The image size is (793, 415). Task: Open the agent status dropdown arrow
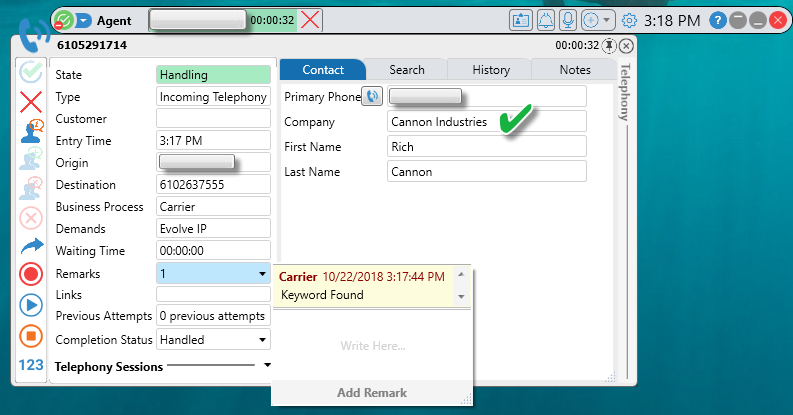coord(84,20)
